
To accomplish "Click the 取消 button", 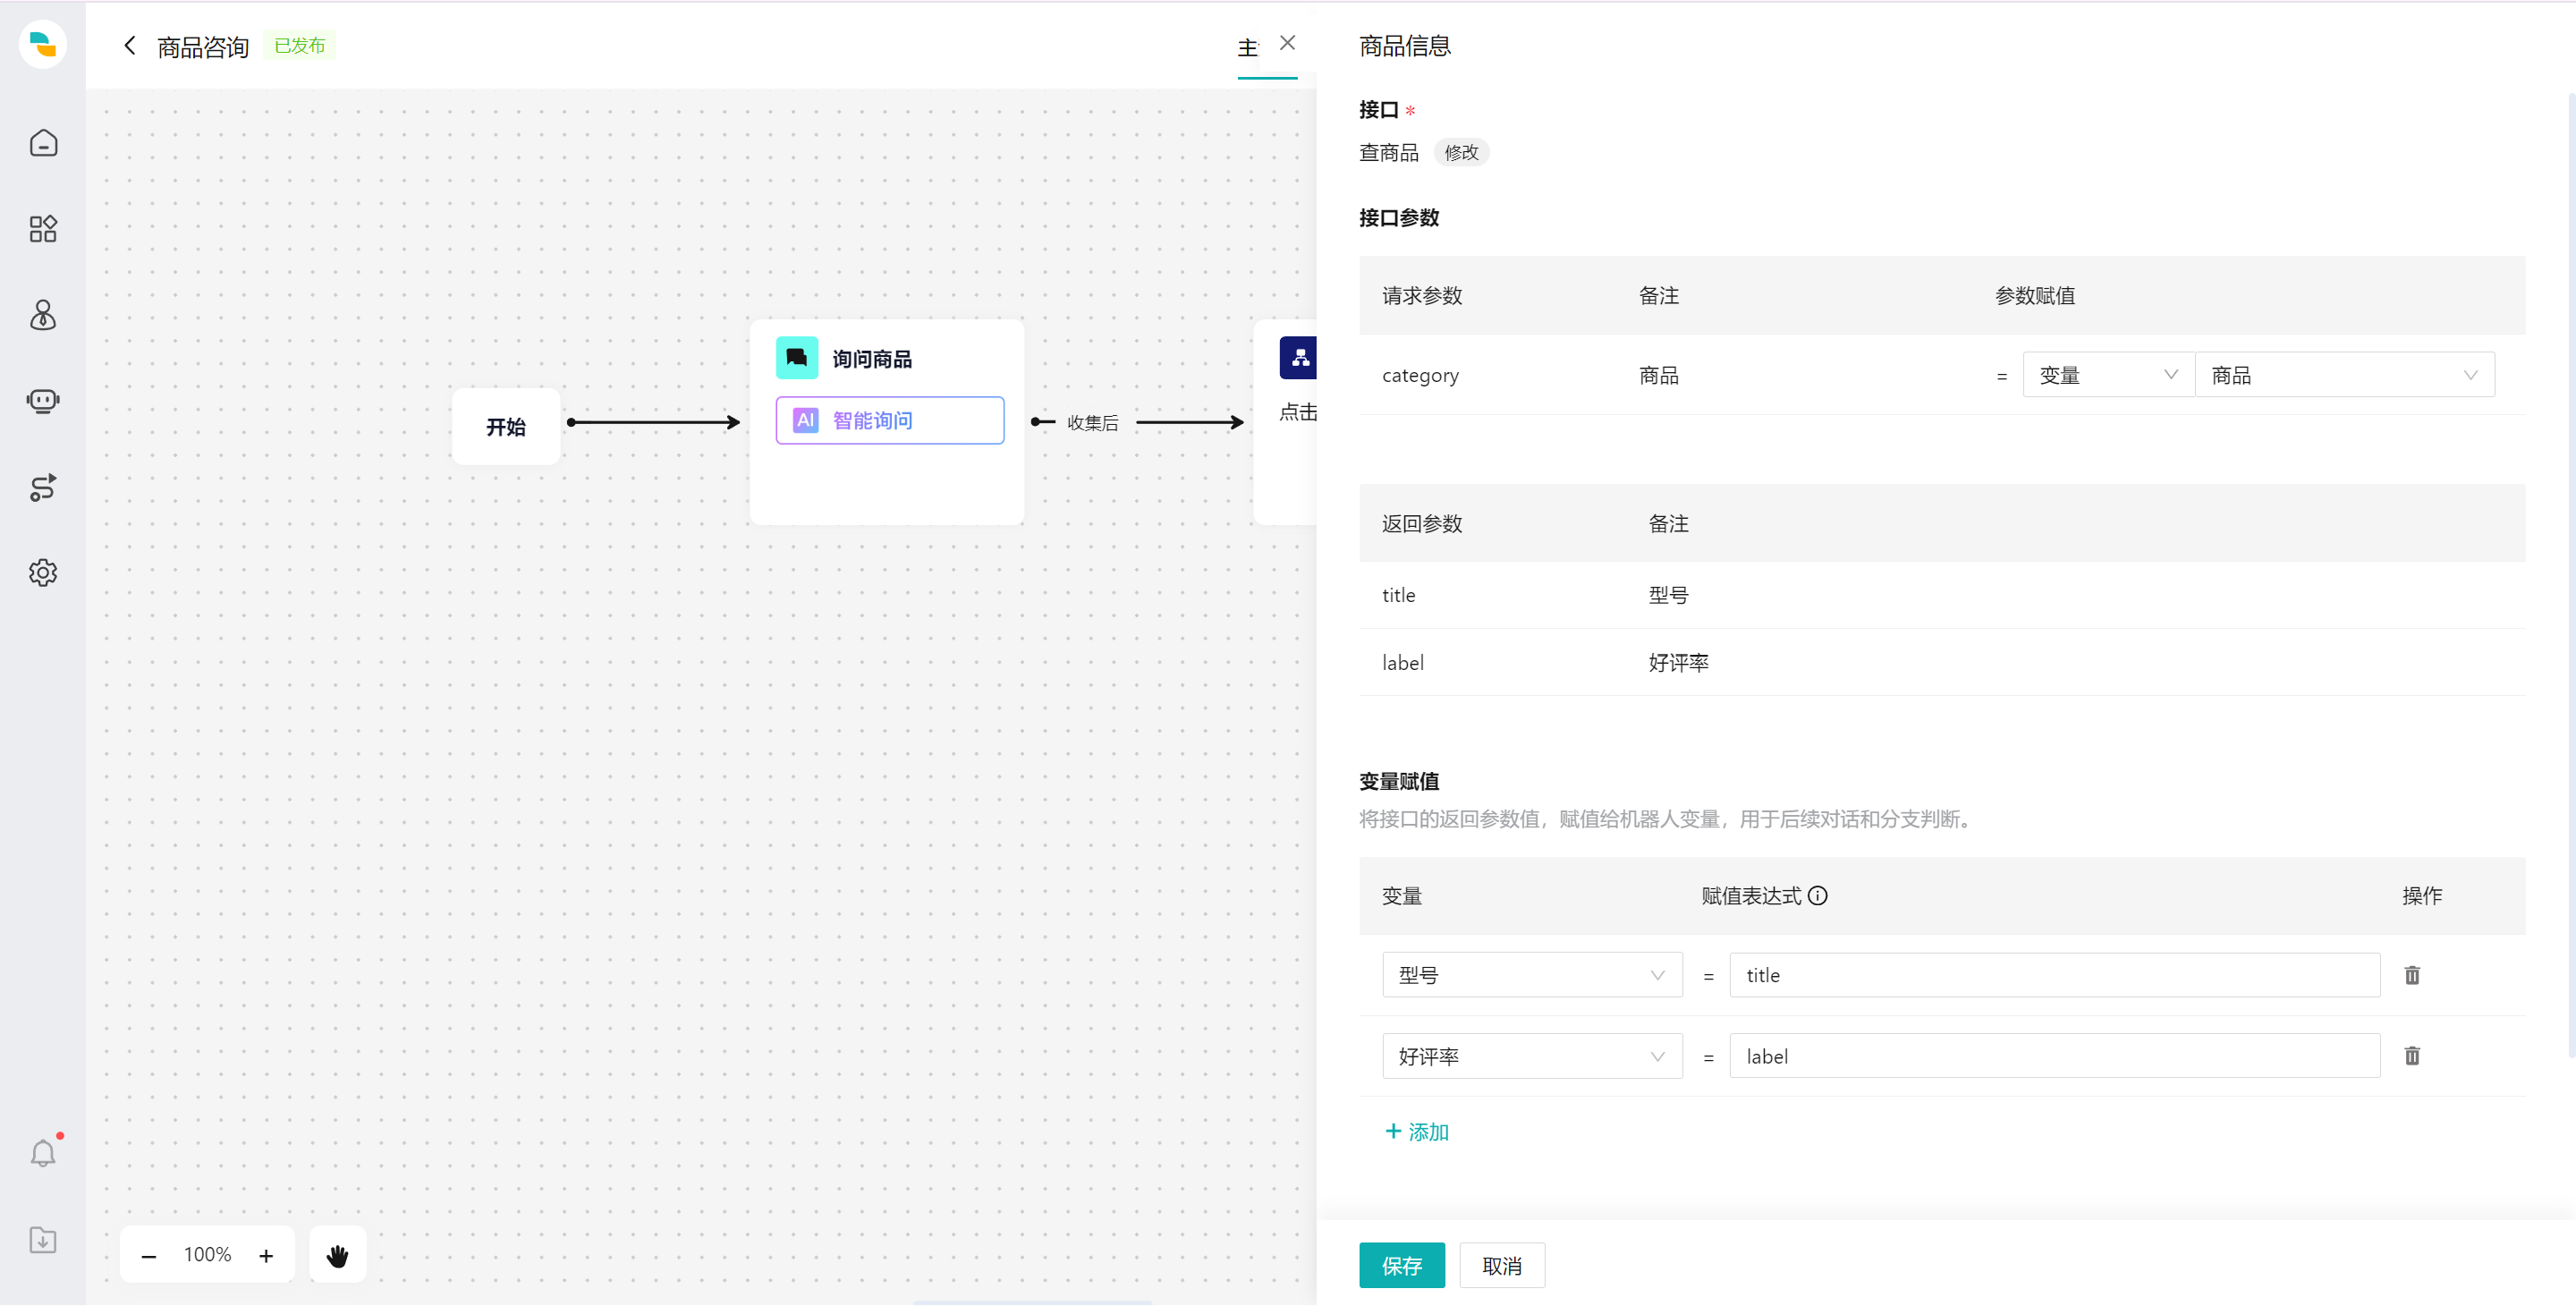I will pyautogui.click(x=1502, y=1266).
